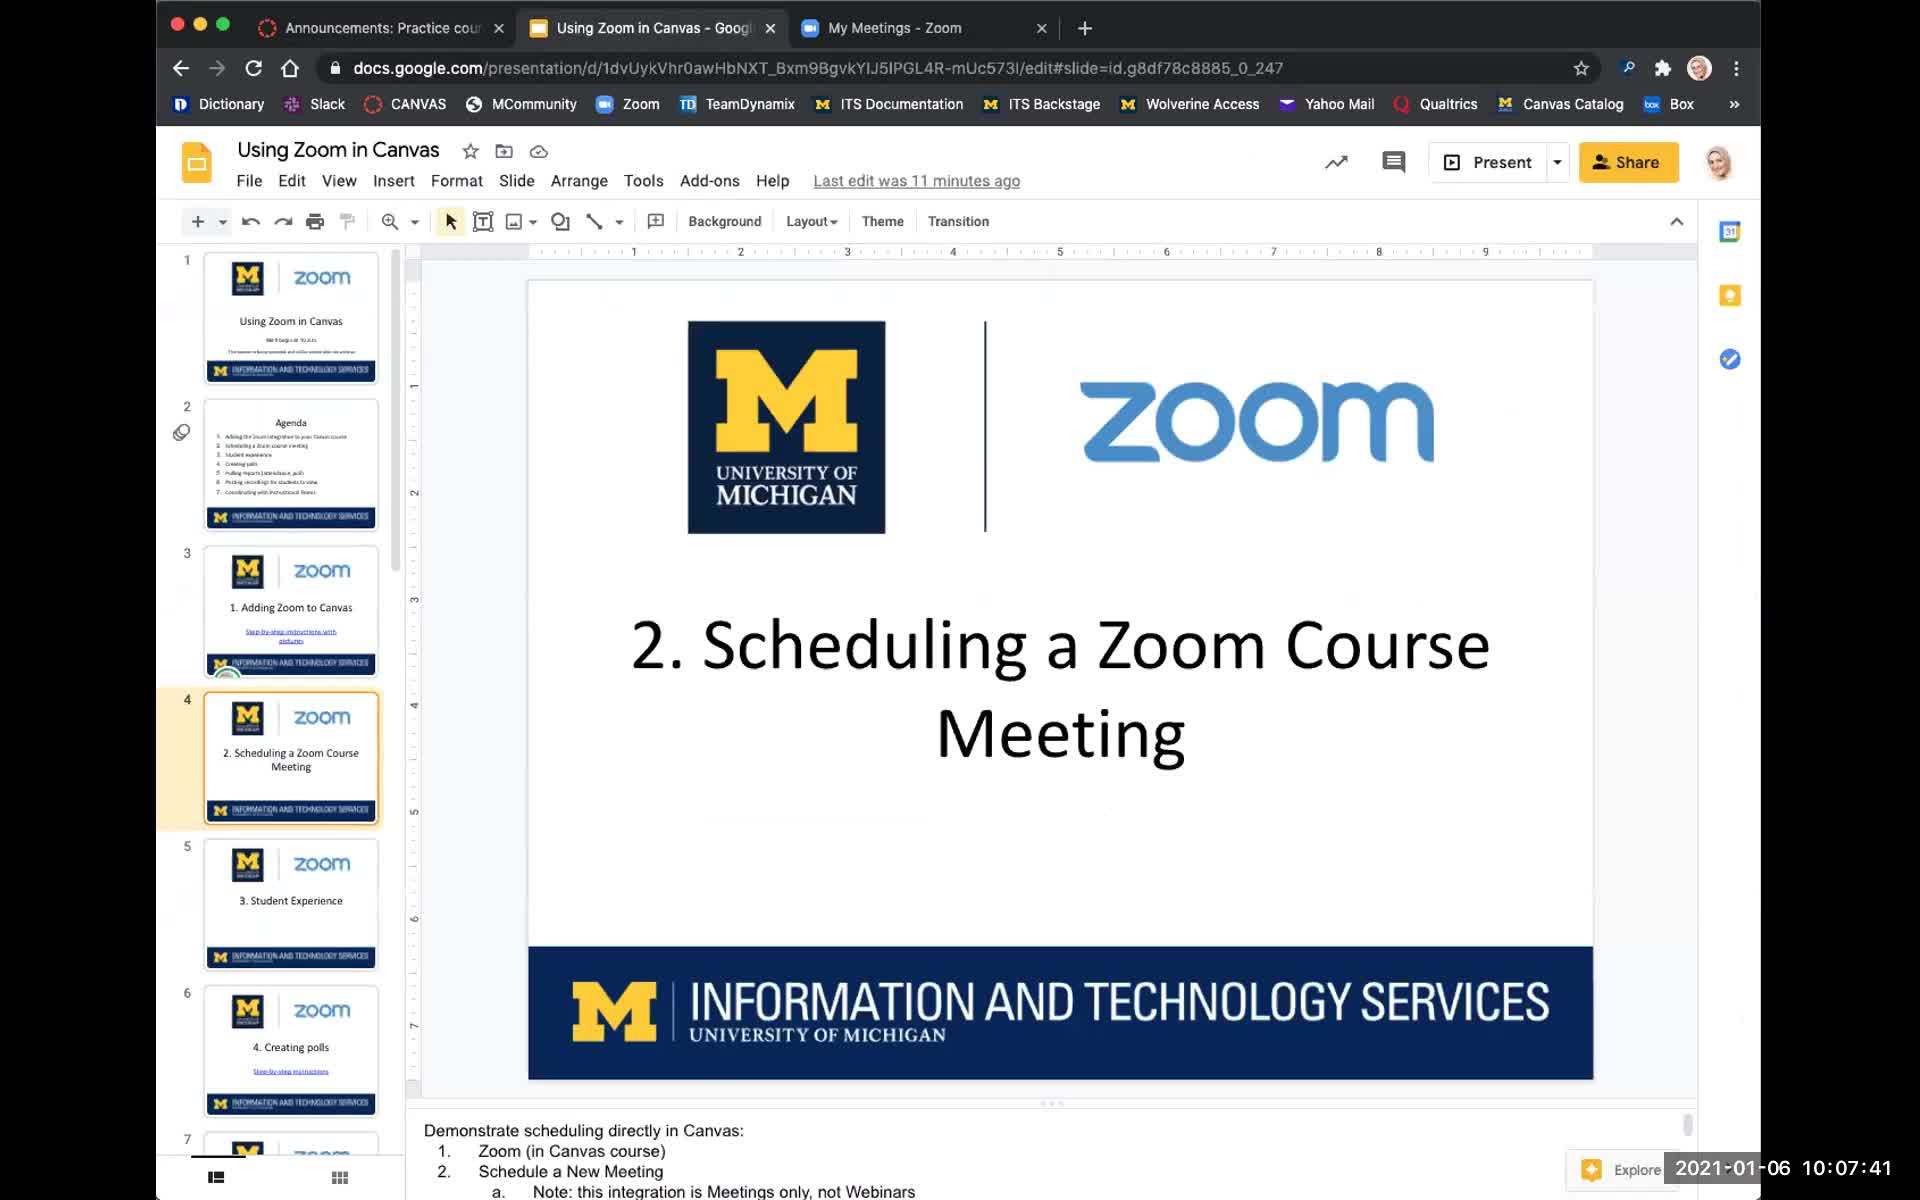Choose the select arrow cursor tool
Viewport: 1920px width, 1200px height.
coord(450,222)
